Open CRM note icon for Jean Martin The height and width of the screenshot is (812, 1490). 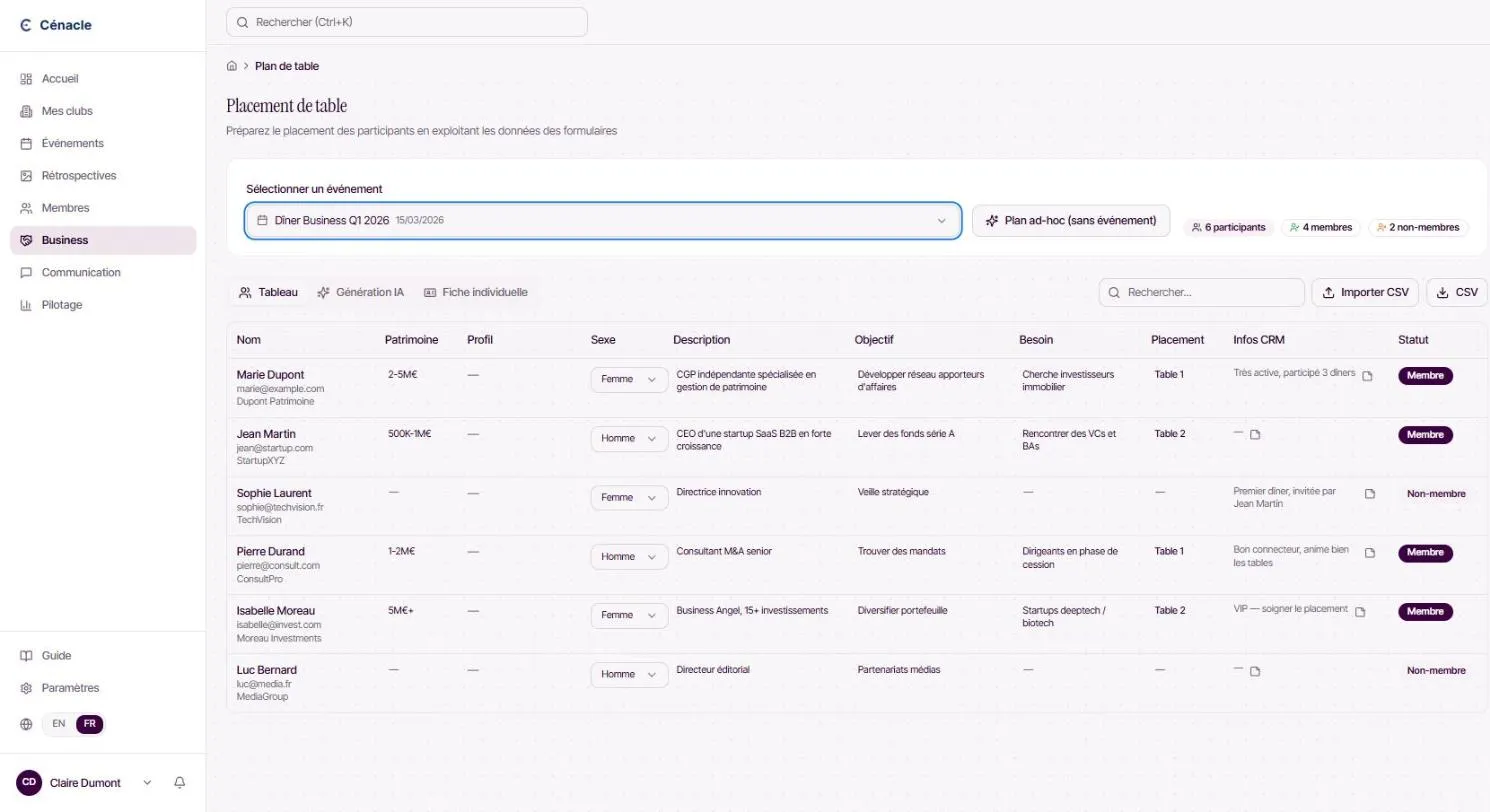(x=1255, y=435)
